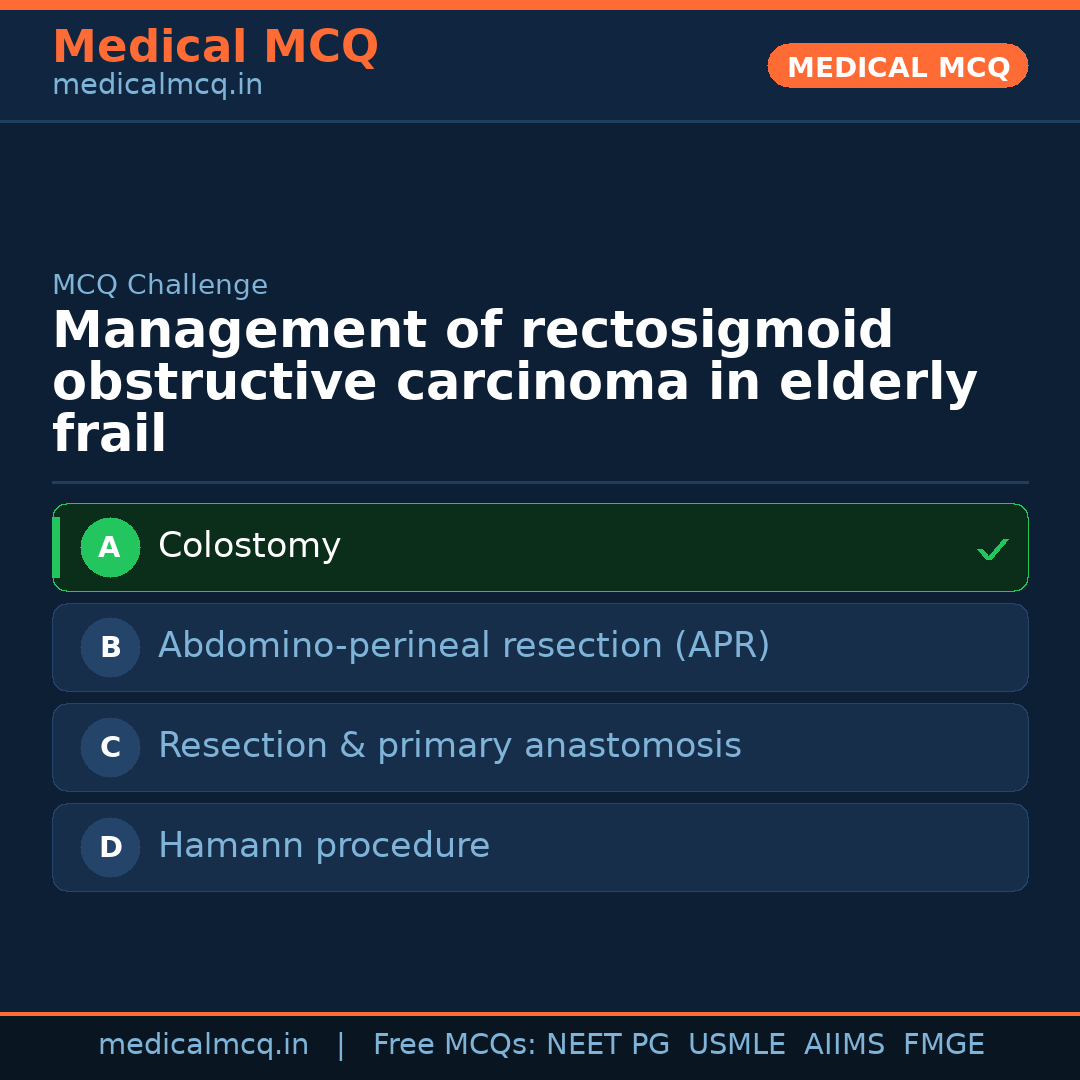This screenshot has width=1080, height=1080.
Task: Click the green A option circle
Action: [110, 547]
